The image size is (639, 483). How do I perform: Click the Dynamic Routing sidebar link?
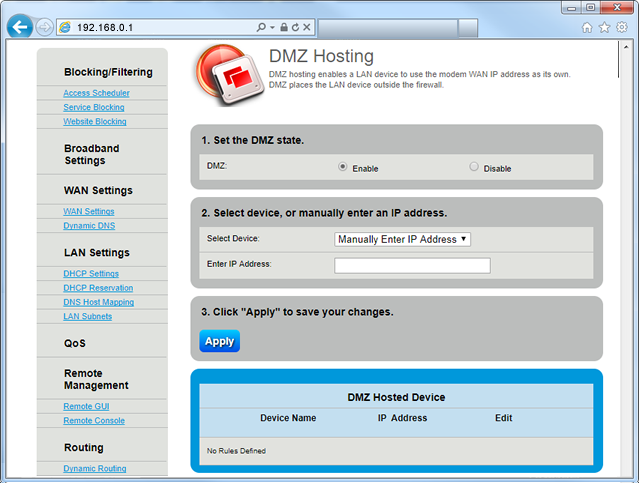[95, 468]
